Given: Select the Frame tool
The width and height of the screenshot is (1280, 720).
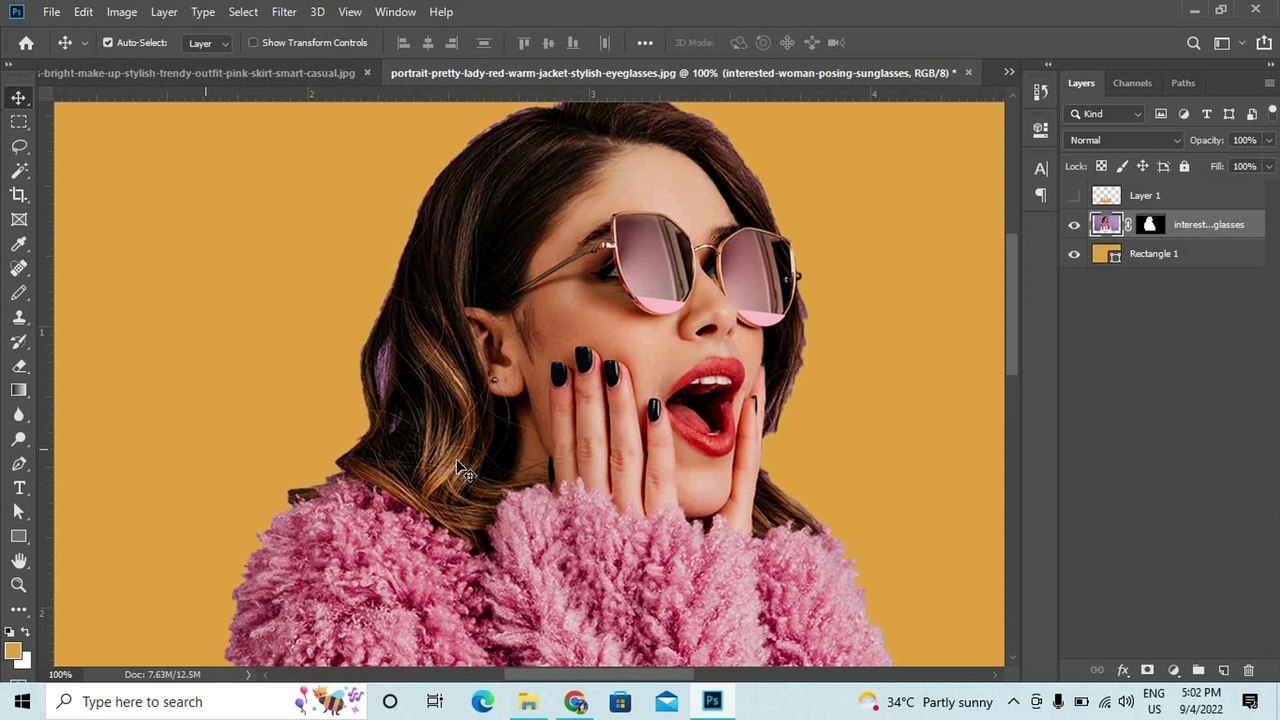Looking at the screenshot, I should point(19,220).
